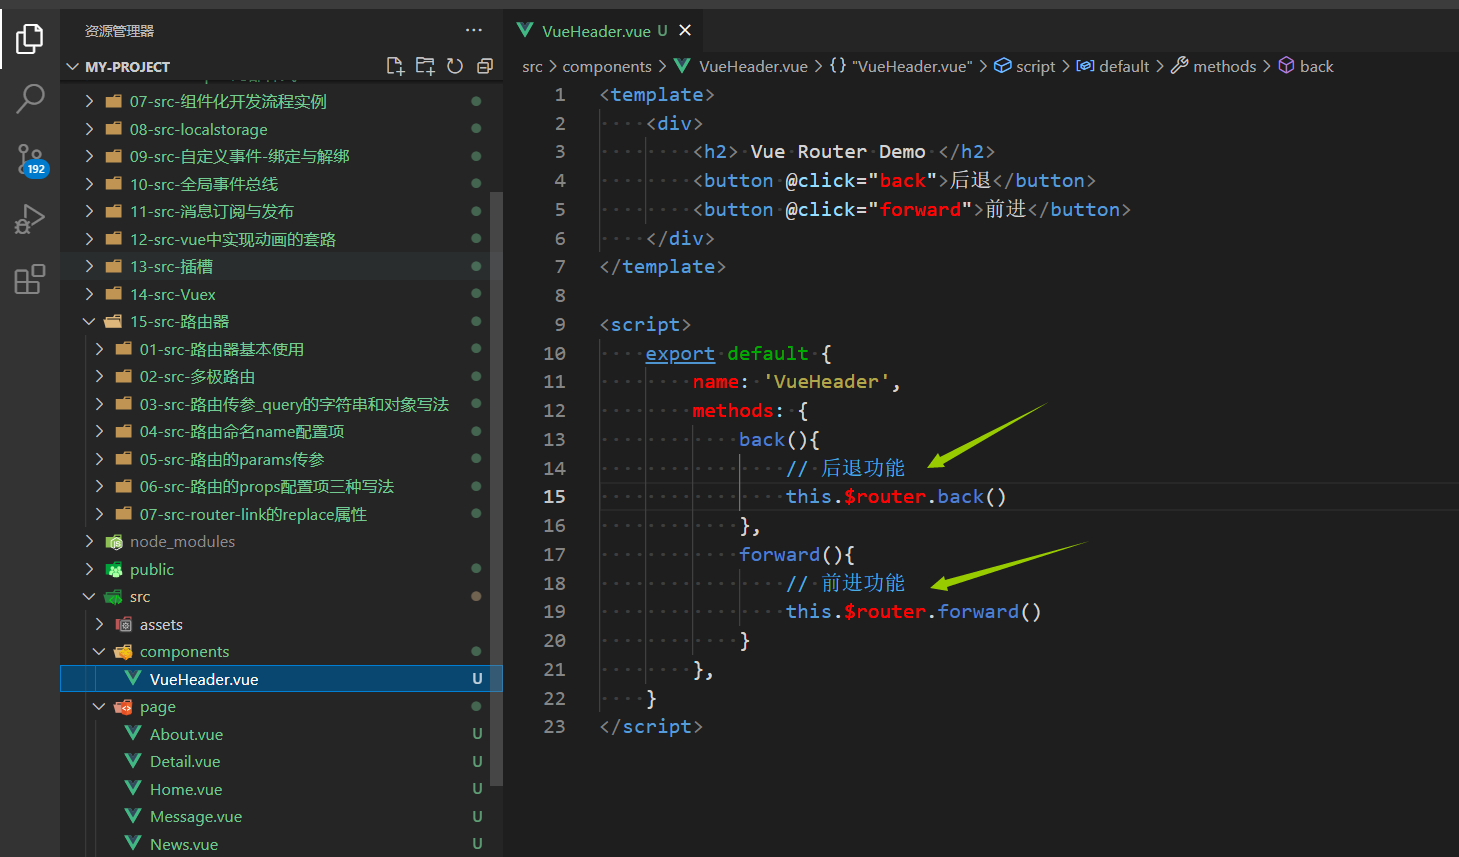Click the closing </script> tag line
This screenshot has height=857, width=1459.
coord(651,726)
